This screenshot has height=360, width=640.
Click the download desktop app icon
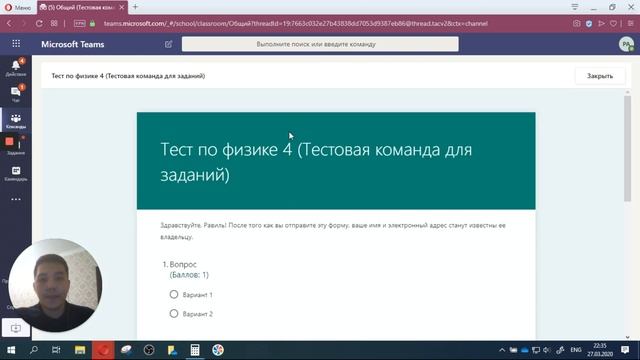coord(16,328)
